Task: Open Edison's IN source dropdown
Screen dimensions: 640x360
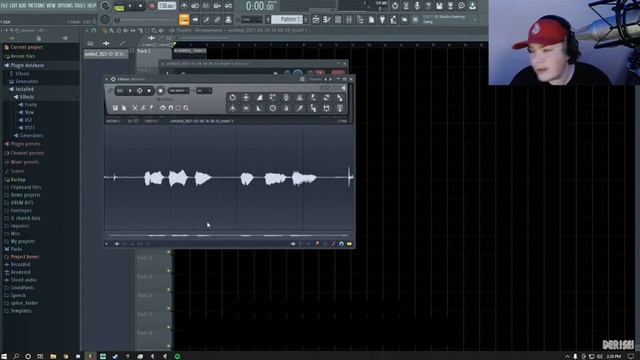Action: (x=204, y=91)
